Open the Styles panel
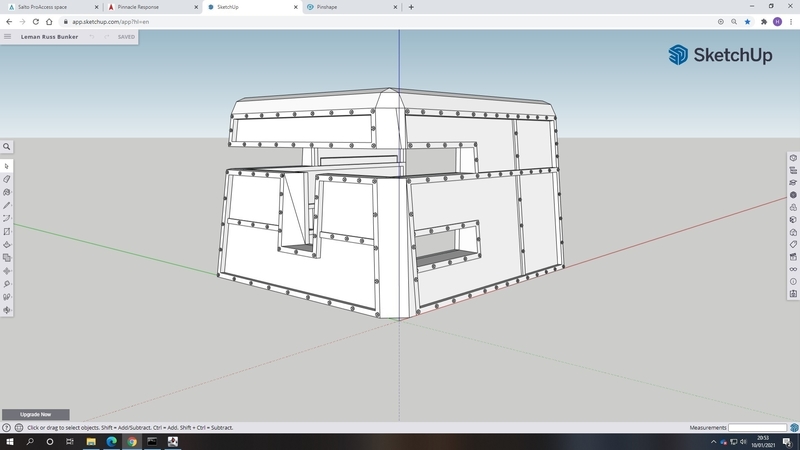Screen dimensions: 800x450 793,220
